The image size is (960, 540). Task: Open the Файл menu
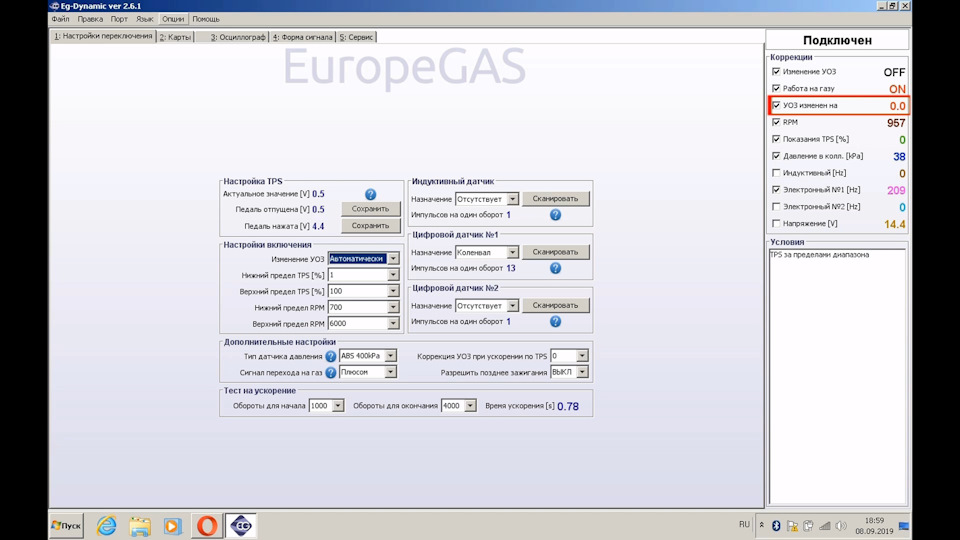tap(60, 19)
